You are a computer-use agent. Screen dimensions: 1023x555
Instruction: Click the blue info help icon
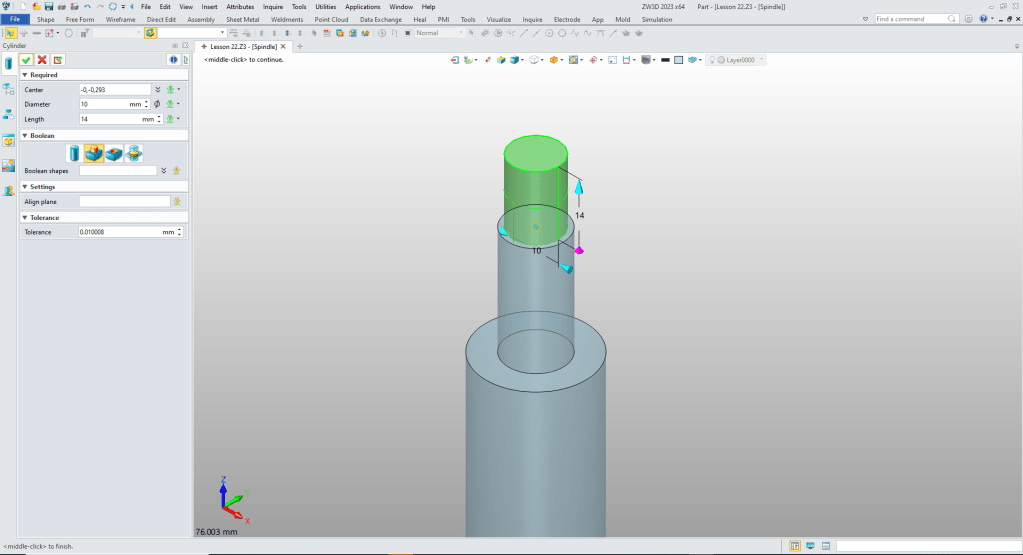(172, 60)
